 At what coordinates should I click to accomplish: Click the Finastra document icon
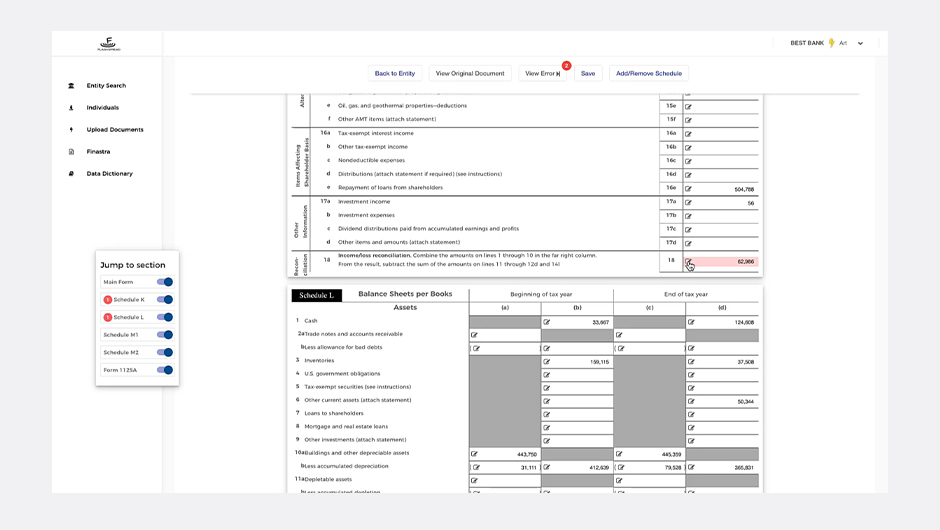pos(71,152)
